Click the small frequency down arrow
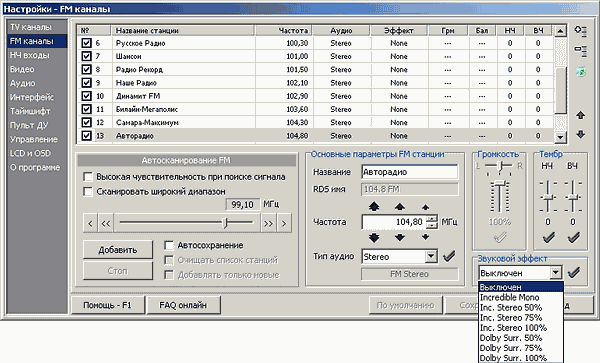 tap(426, 237)
